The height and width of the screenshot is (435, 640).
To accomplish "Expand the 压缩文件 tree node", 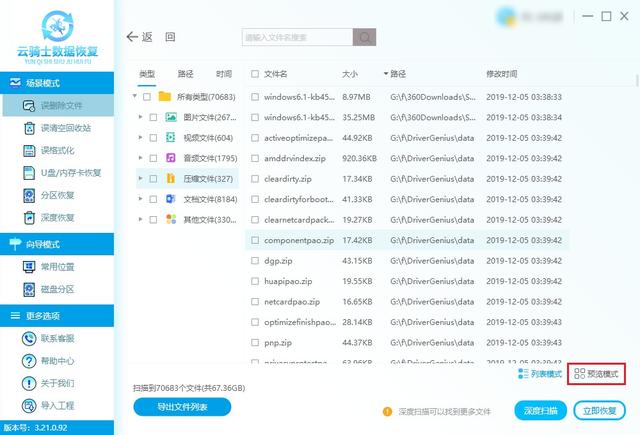I will [140, 178].
